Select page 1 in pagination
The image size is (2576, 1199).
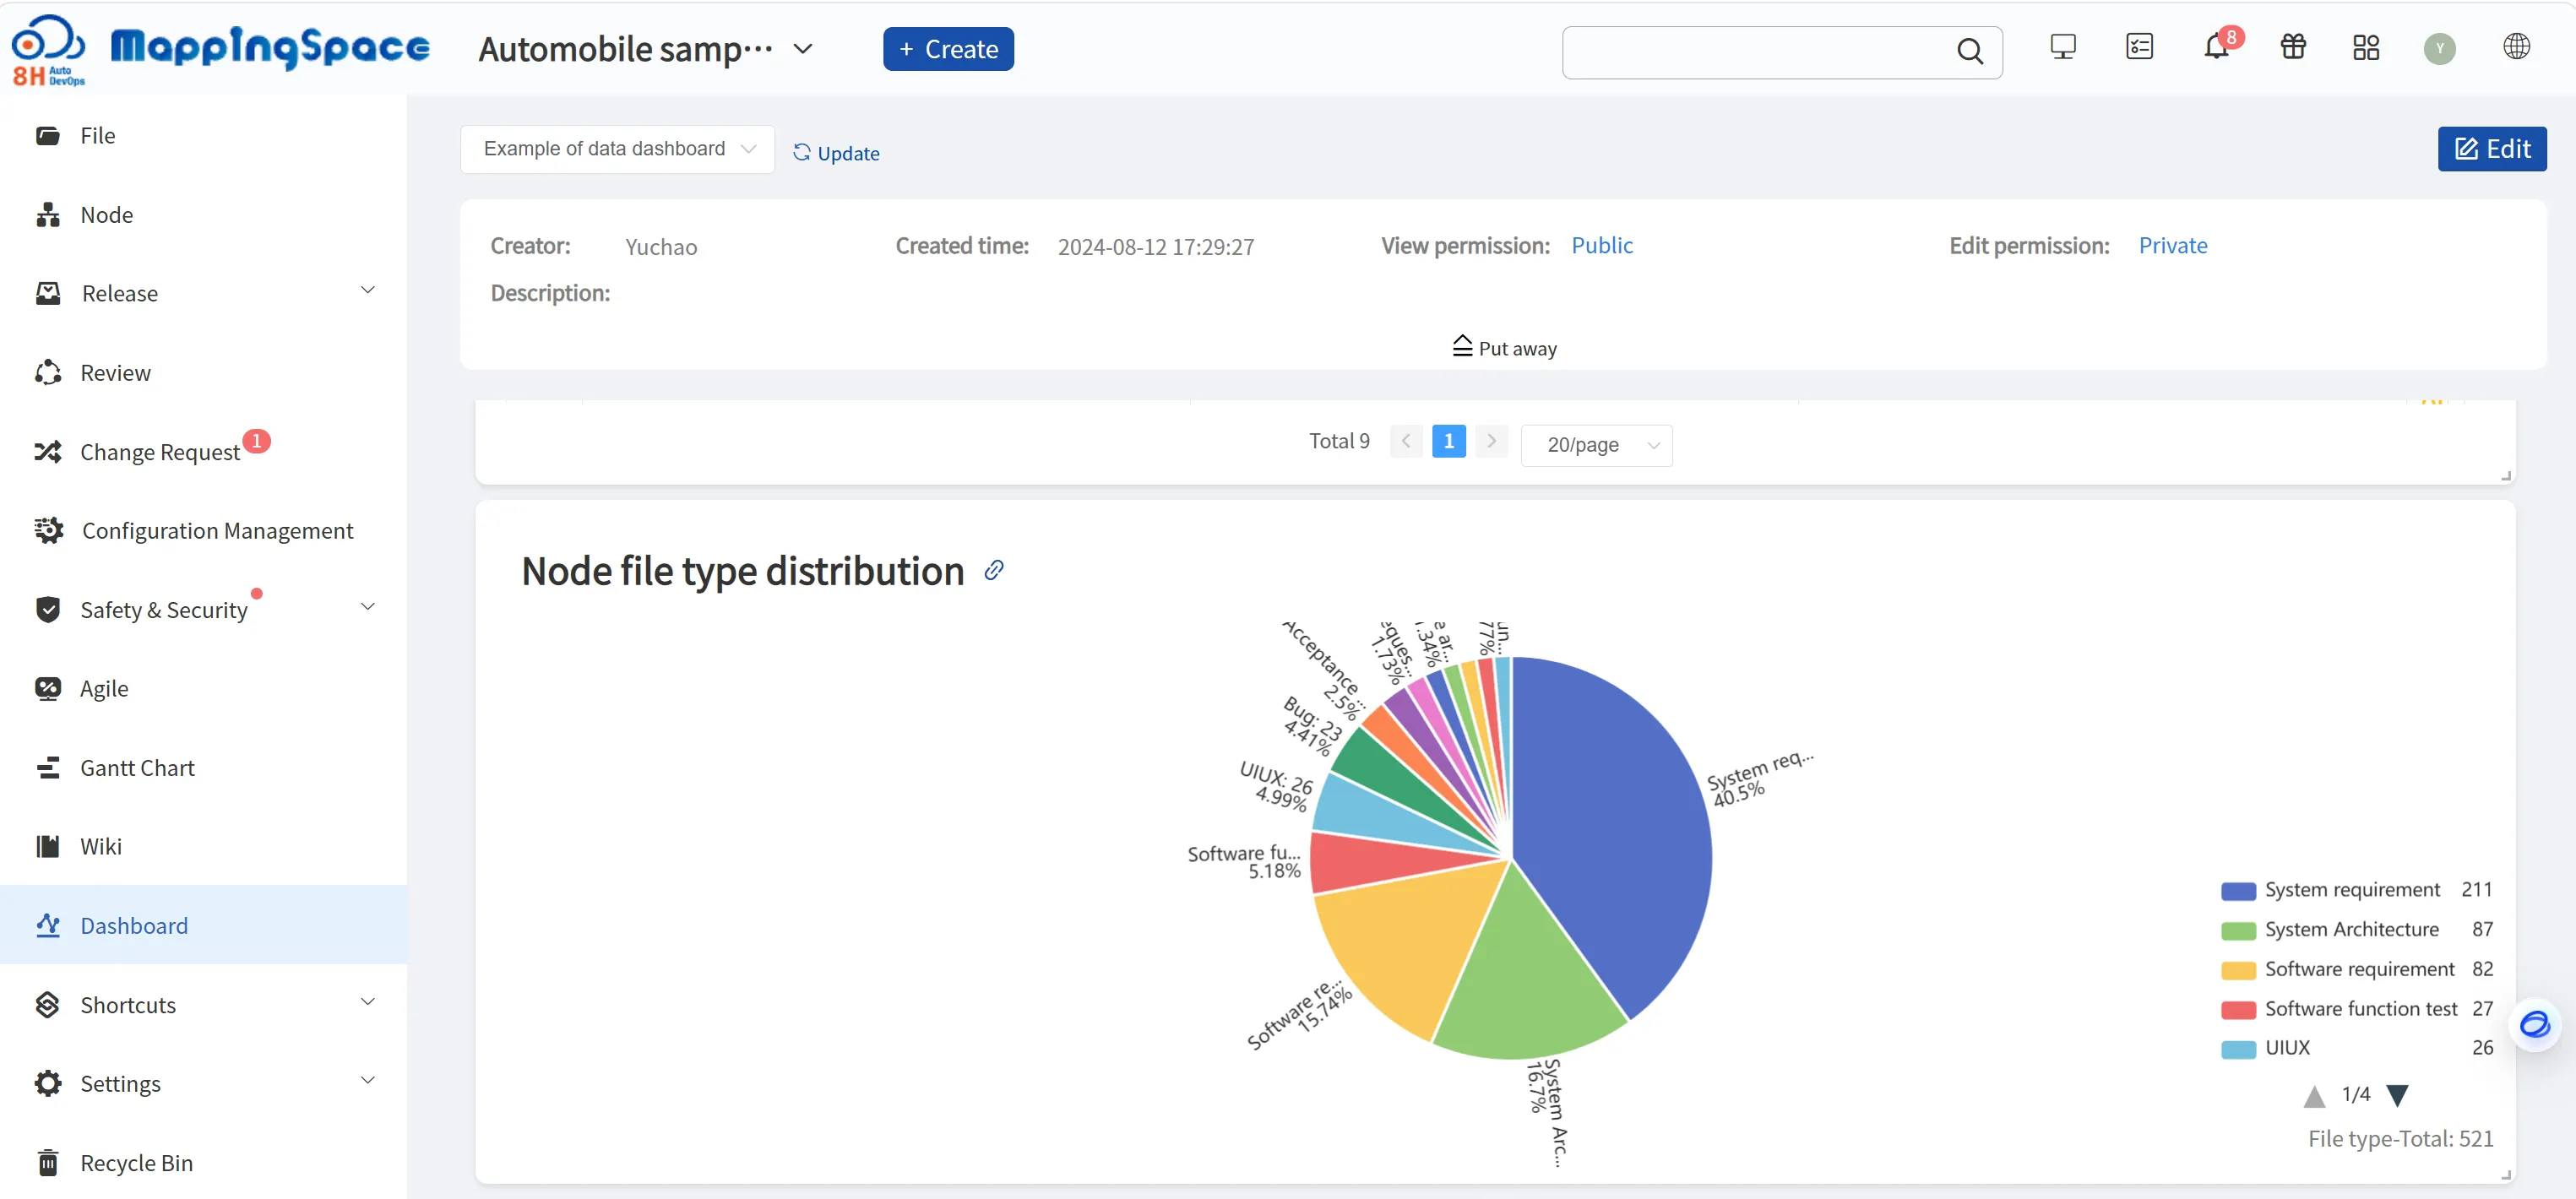[1448, 441]
